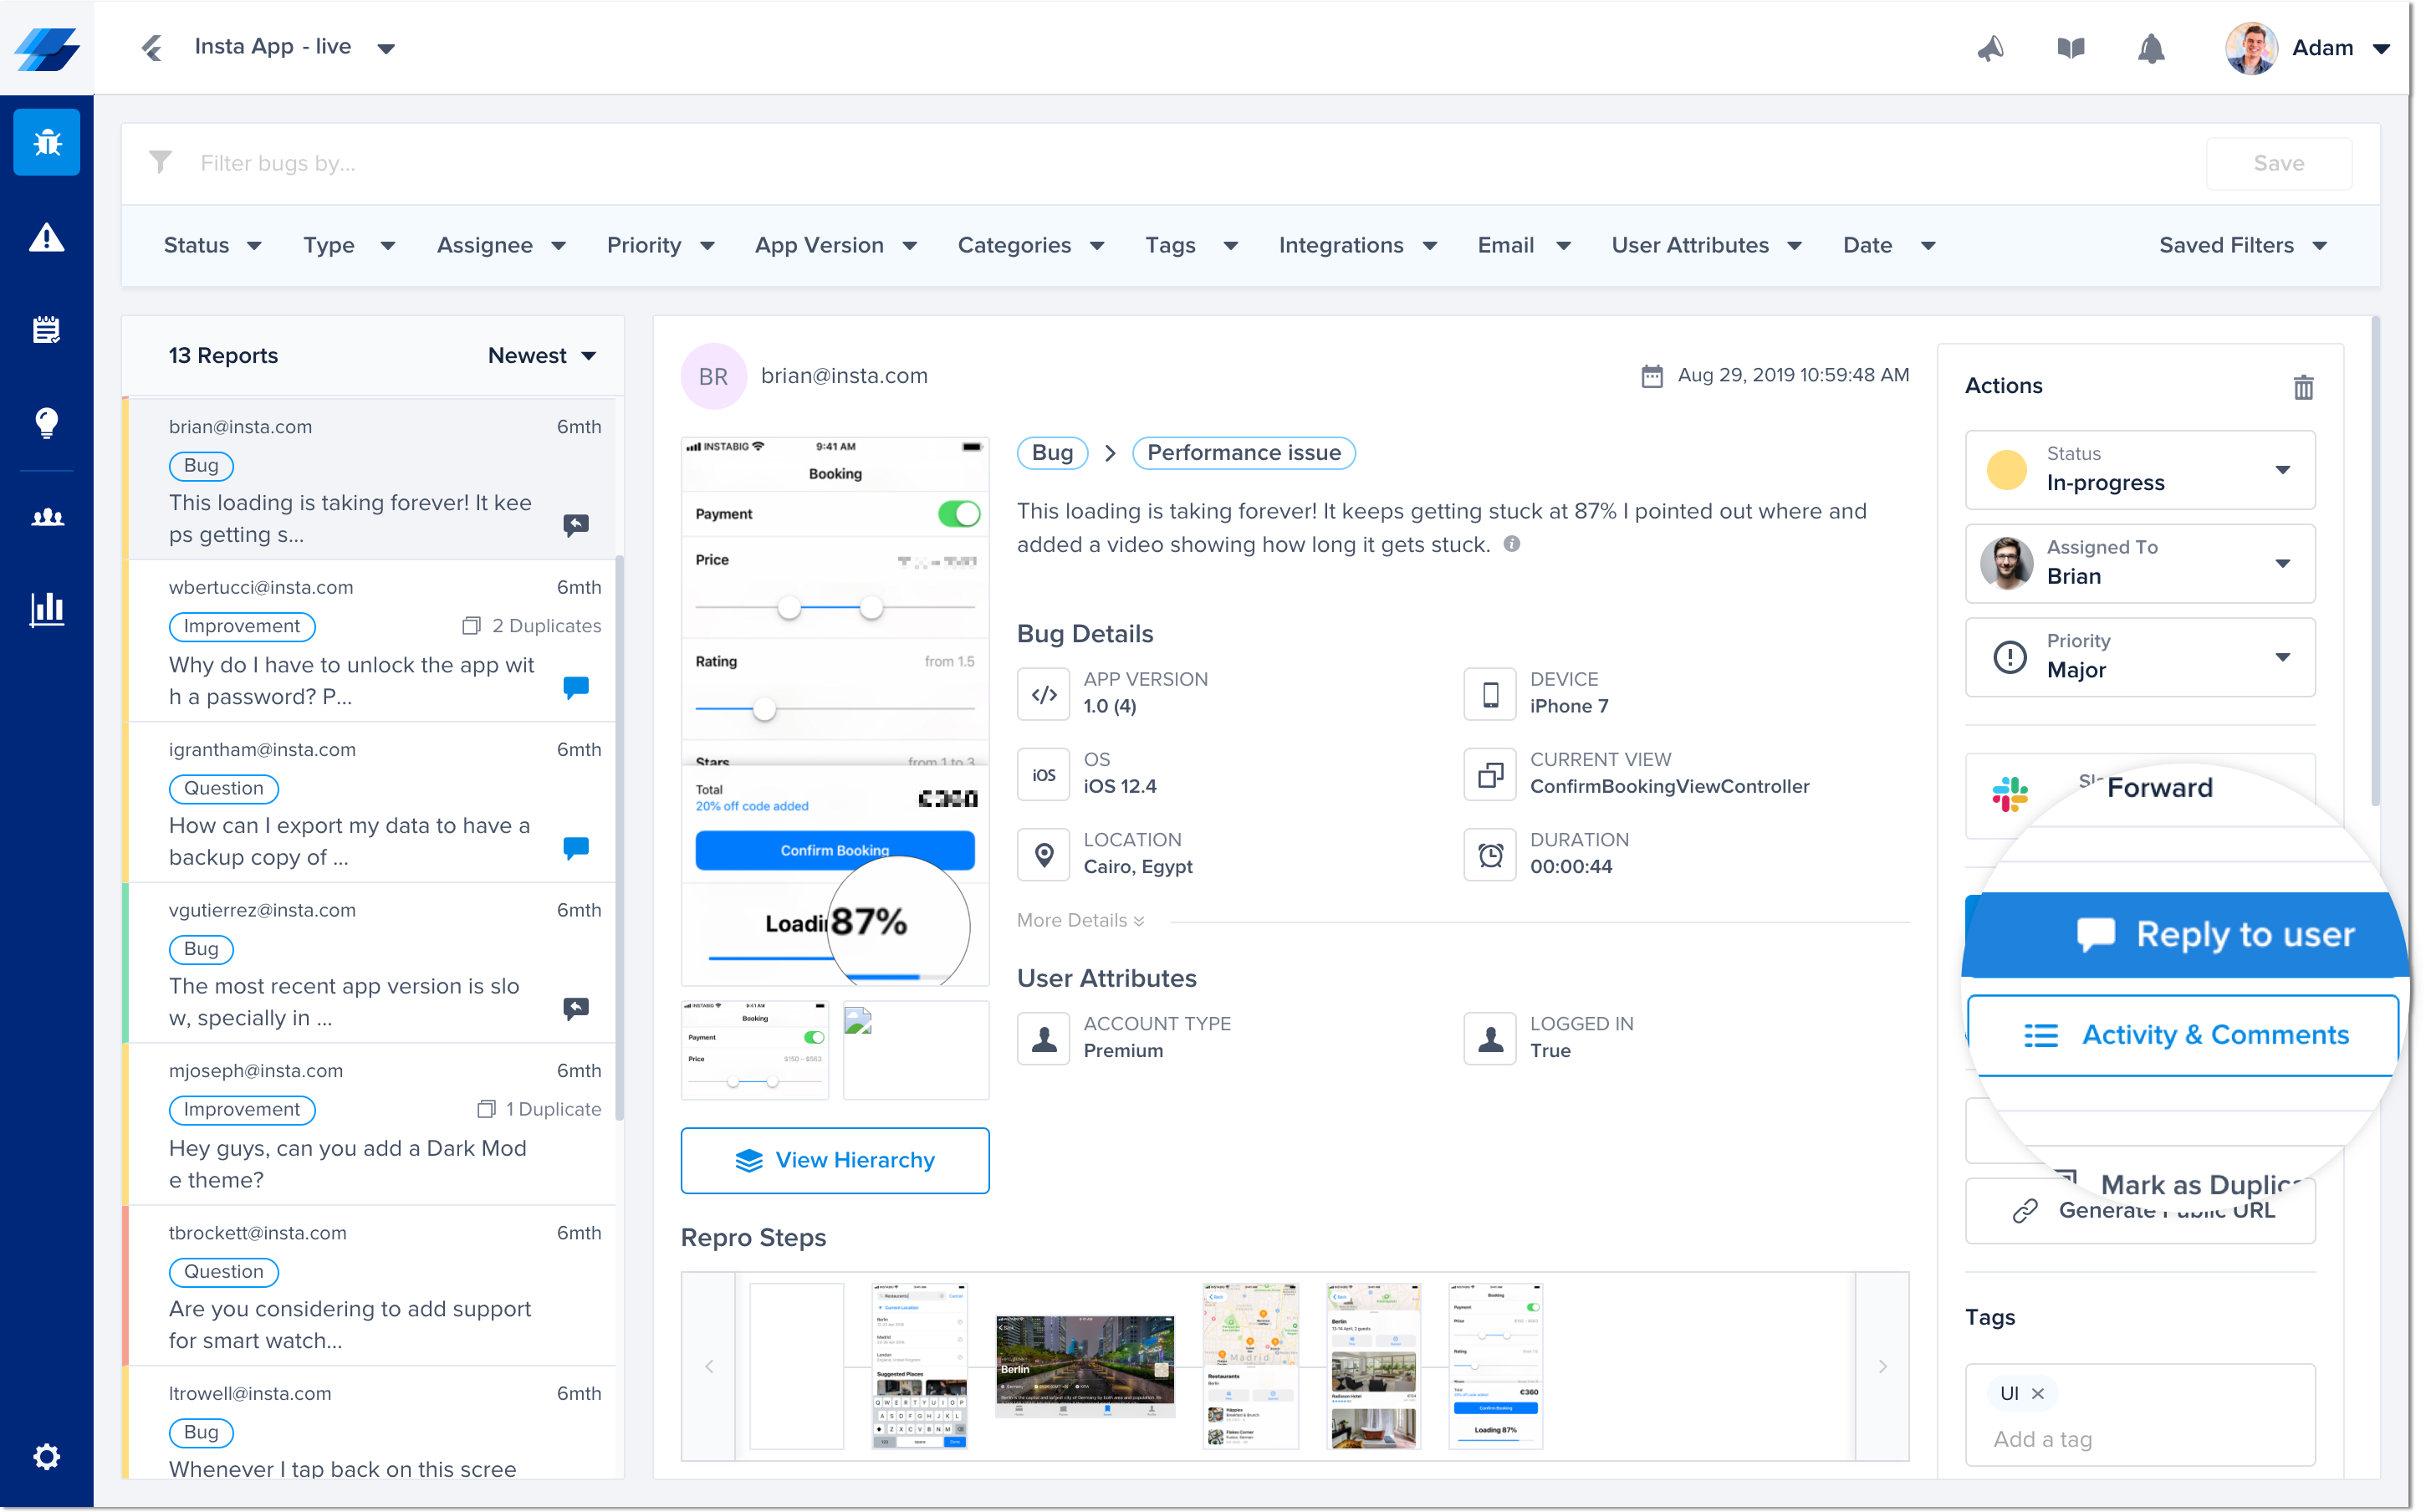Toggle the Payment switch in screenshot

click(958, 514)
